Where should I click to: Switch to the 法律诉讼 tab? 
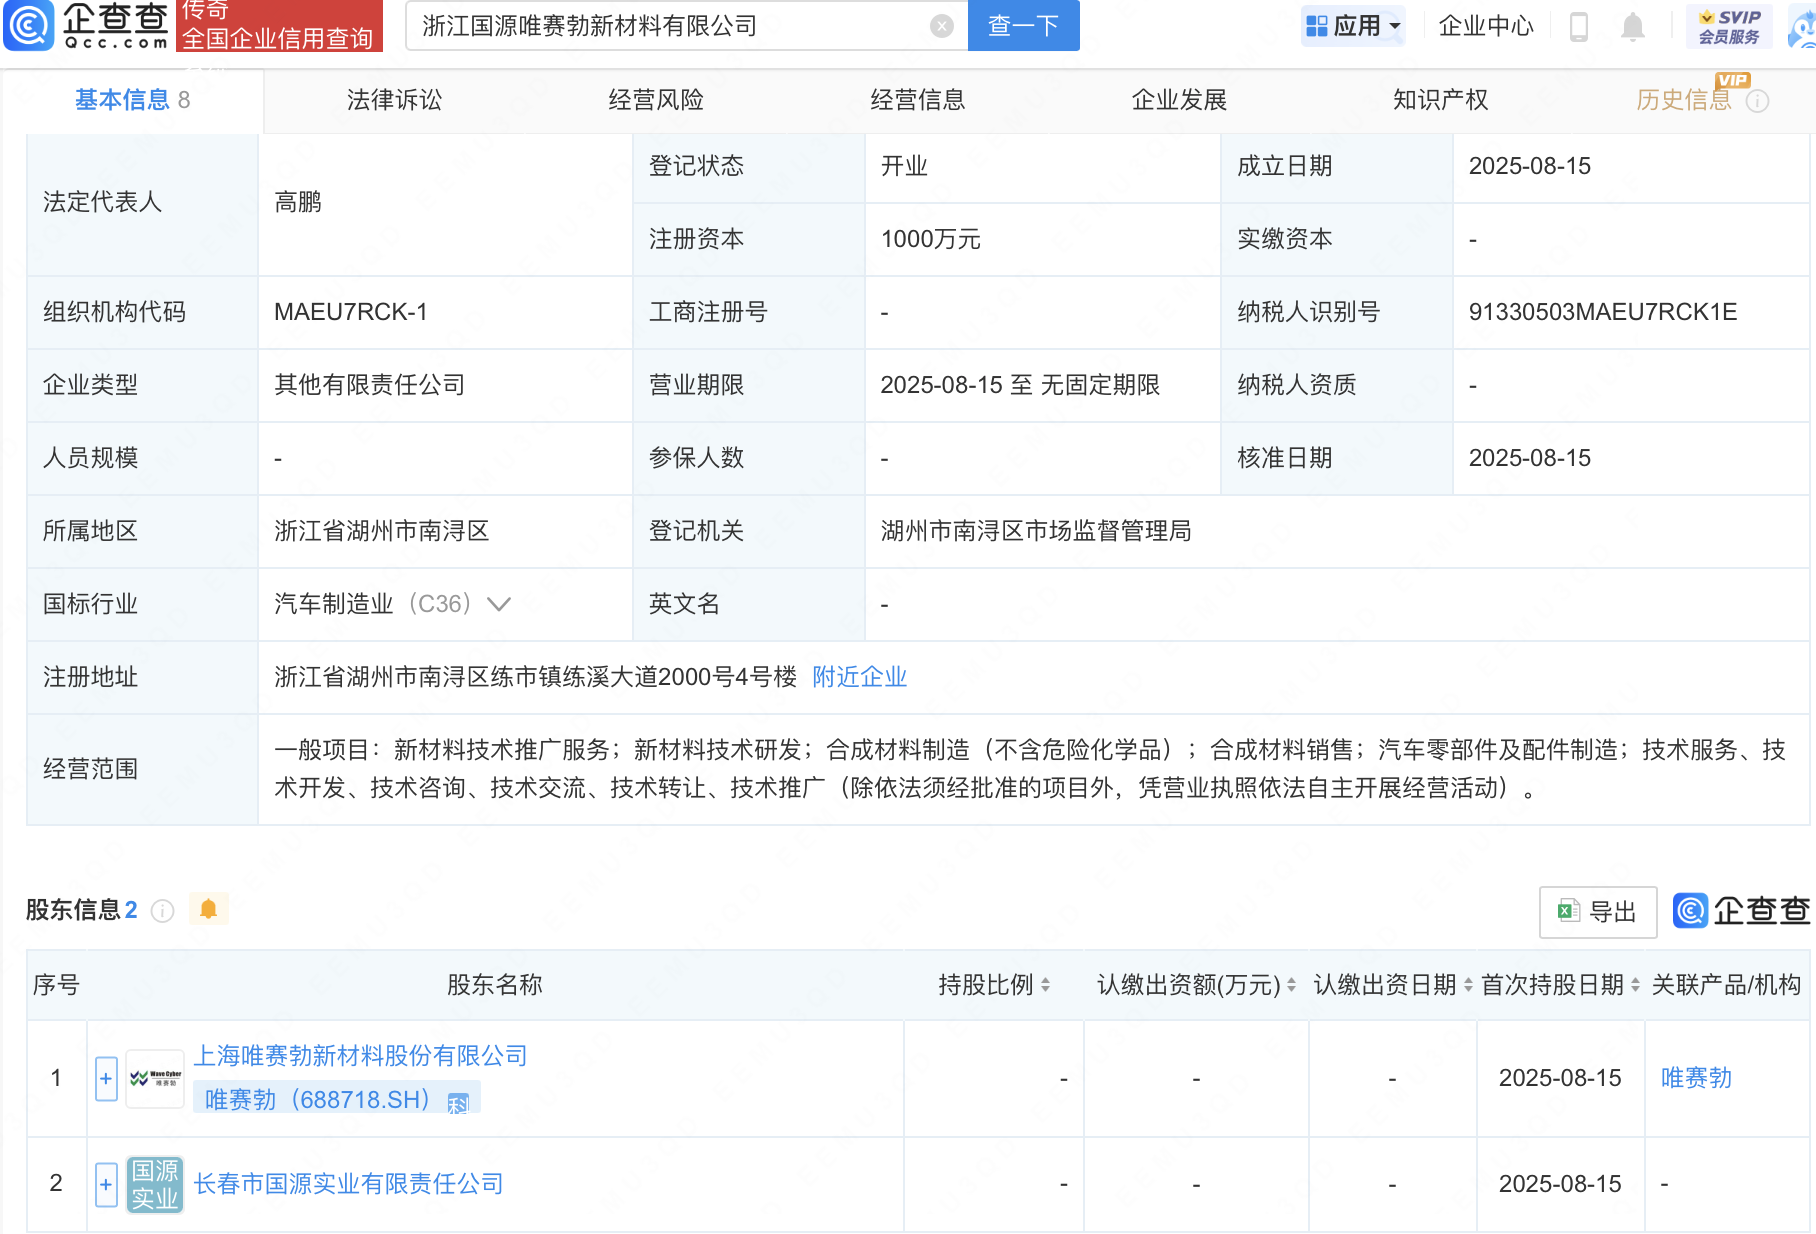(394, 100)
